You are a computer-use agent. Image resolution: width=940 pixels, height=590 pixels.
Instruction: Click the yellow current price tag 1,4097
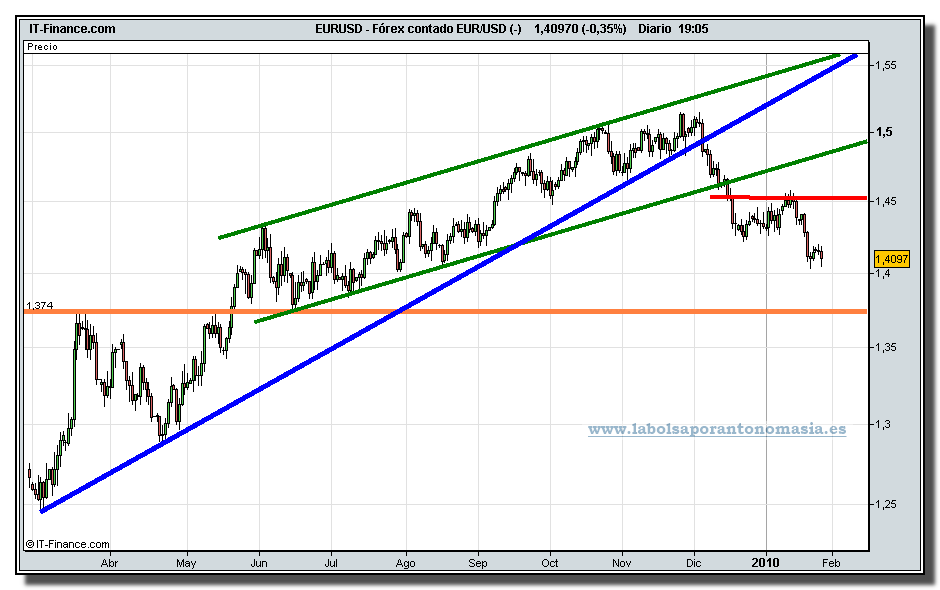pos(891,259)
